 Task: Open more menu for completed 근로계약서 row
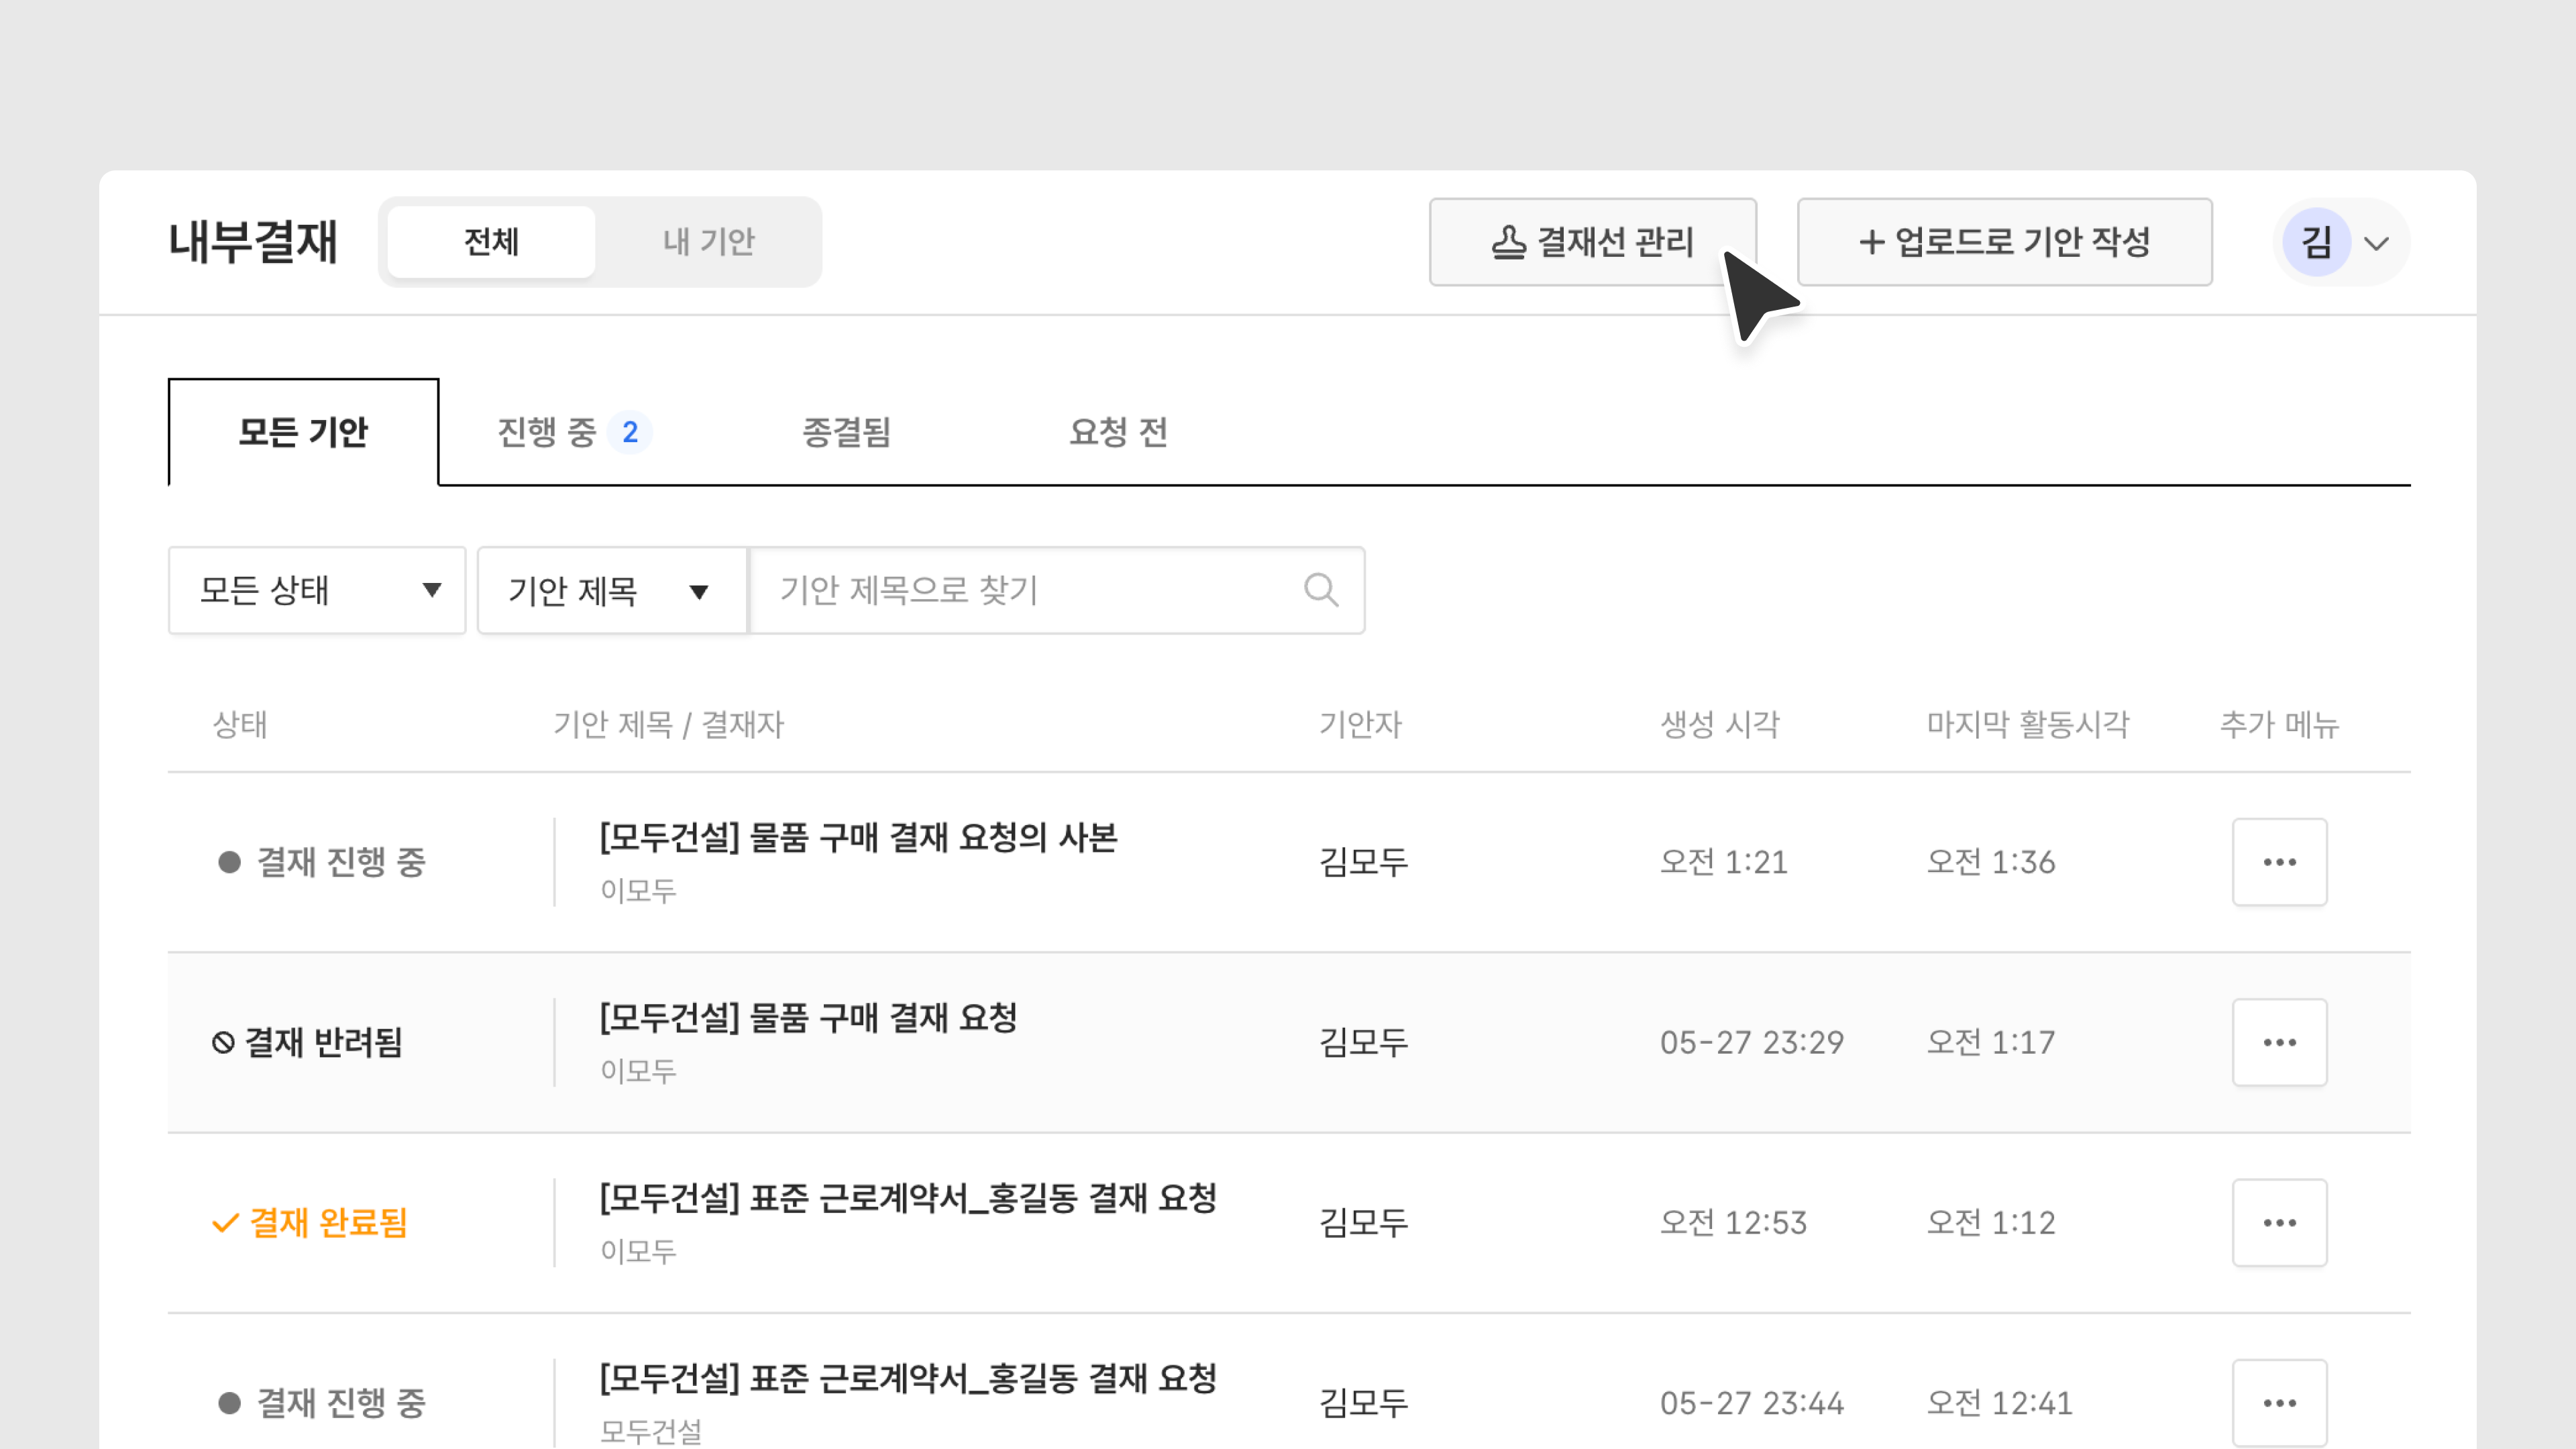click(2278, 1222)
